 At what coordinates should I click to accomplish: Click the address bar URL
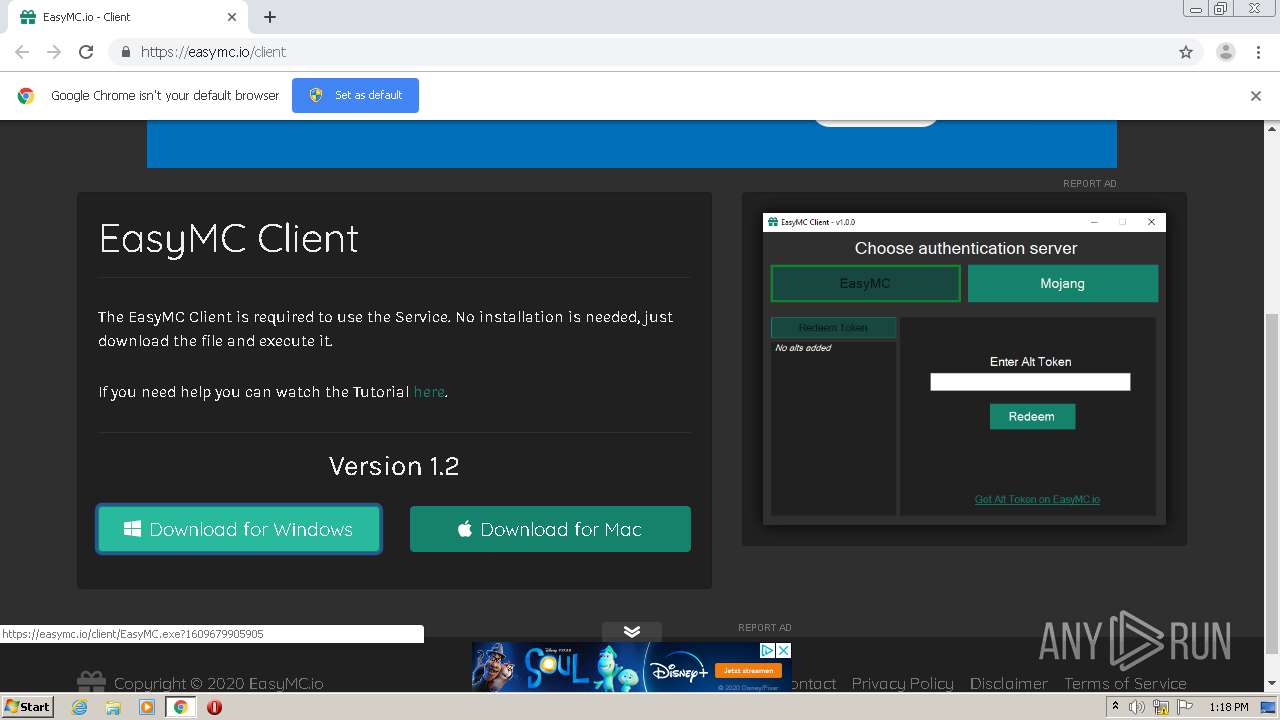click(x=213, y=52)
